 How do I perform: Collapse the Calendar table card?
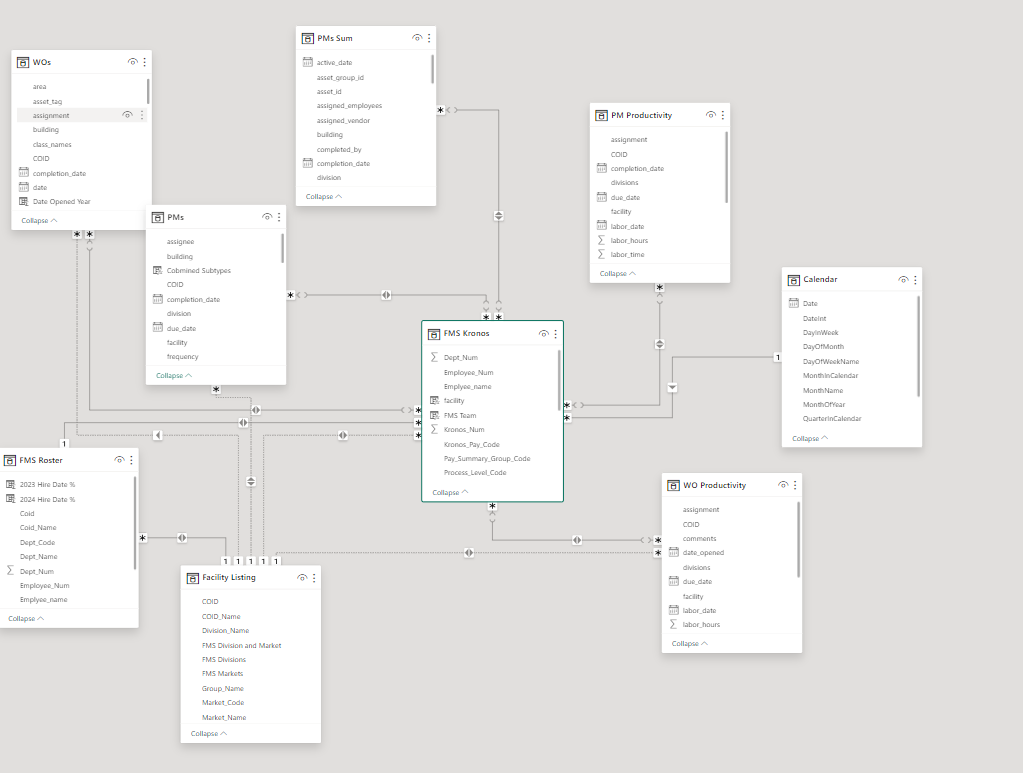click(x=810, y=438)
